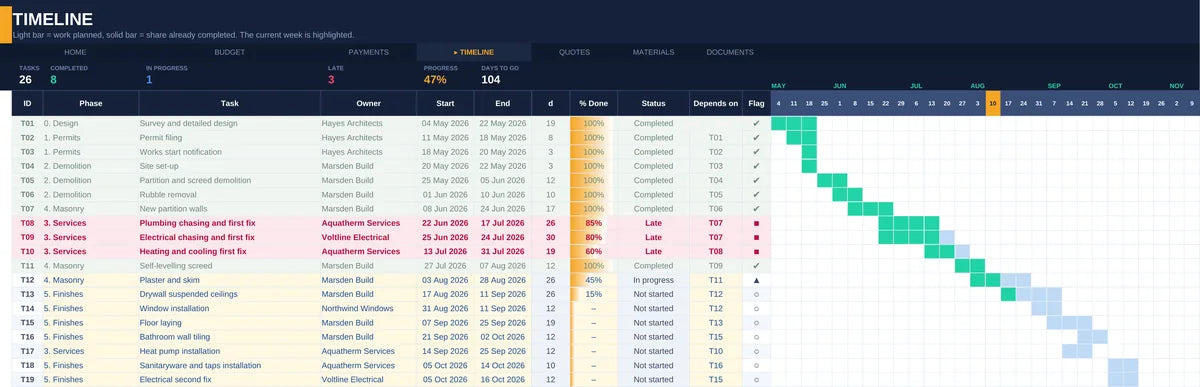
Task: Click the red late flag for T08
Action: point(756,223)
